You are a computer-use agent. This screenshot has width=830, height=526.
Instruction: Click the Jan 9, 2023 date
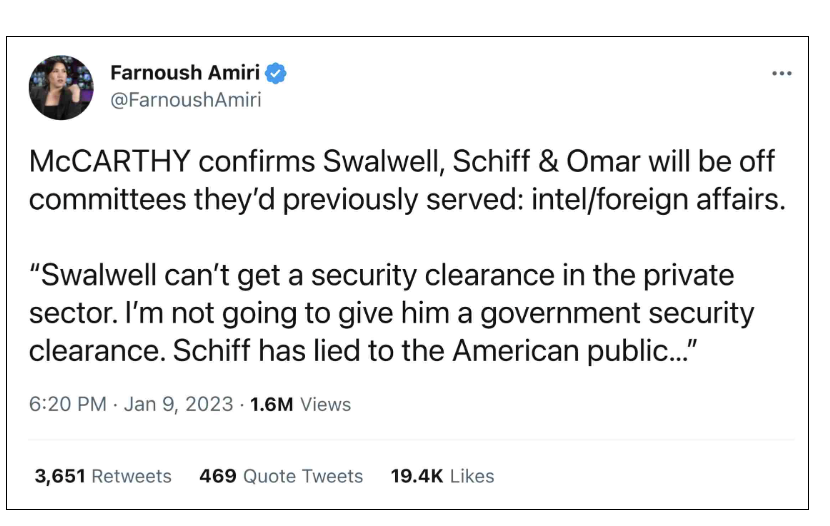178,404
